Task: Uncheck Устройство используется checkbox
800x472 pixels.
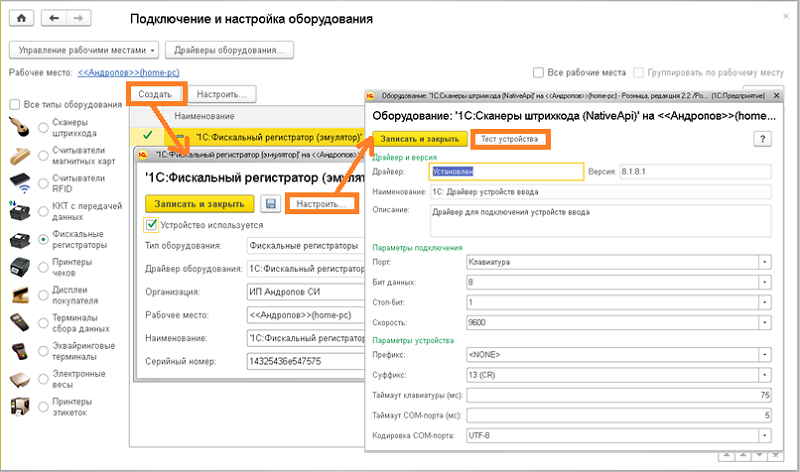Action: [x=151, y=225]
